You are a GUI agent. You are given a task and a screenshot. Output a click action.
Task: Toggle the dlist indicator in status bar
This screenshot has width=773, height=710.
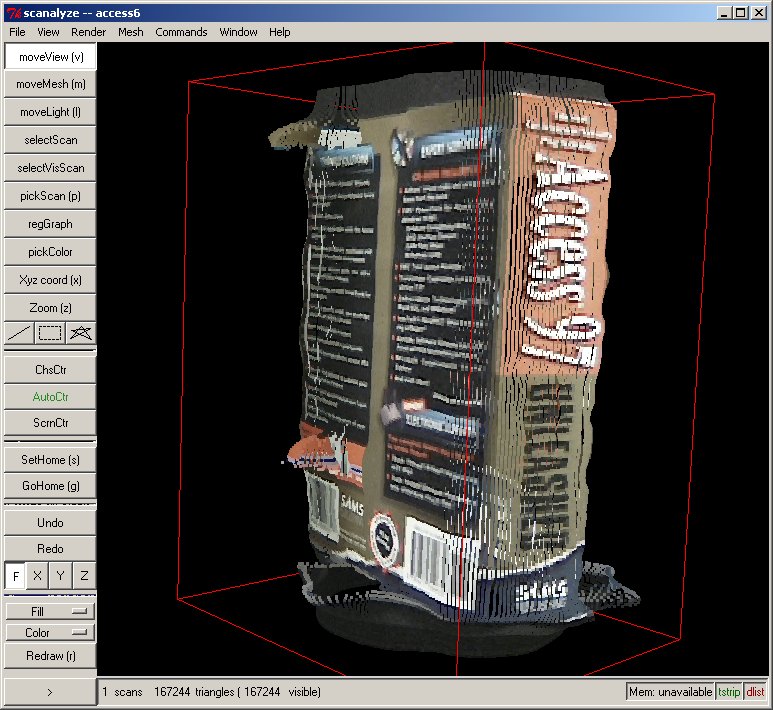point(755,691)
